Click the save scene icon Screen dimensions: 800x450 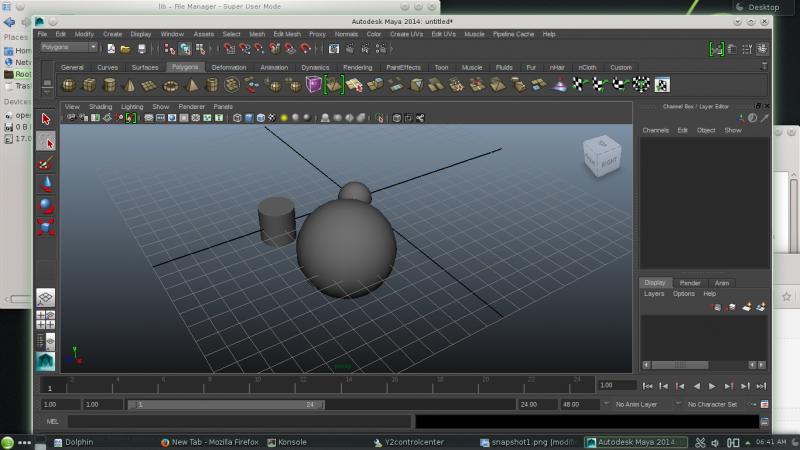point(141,49)
